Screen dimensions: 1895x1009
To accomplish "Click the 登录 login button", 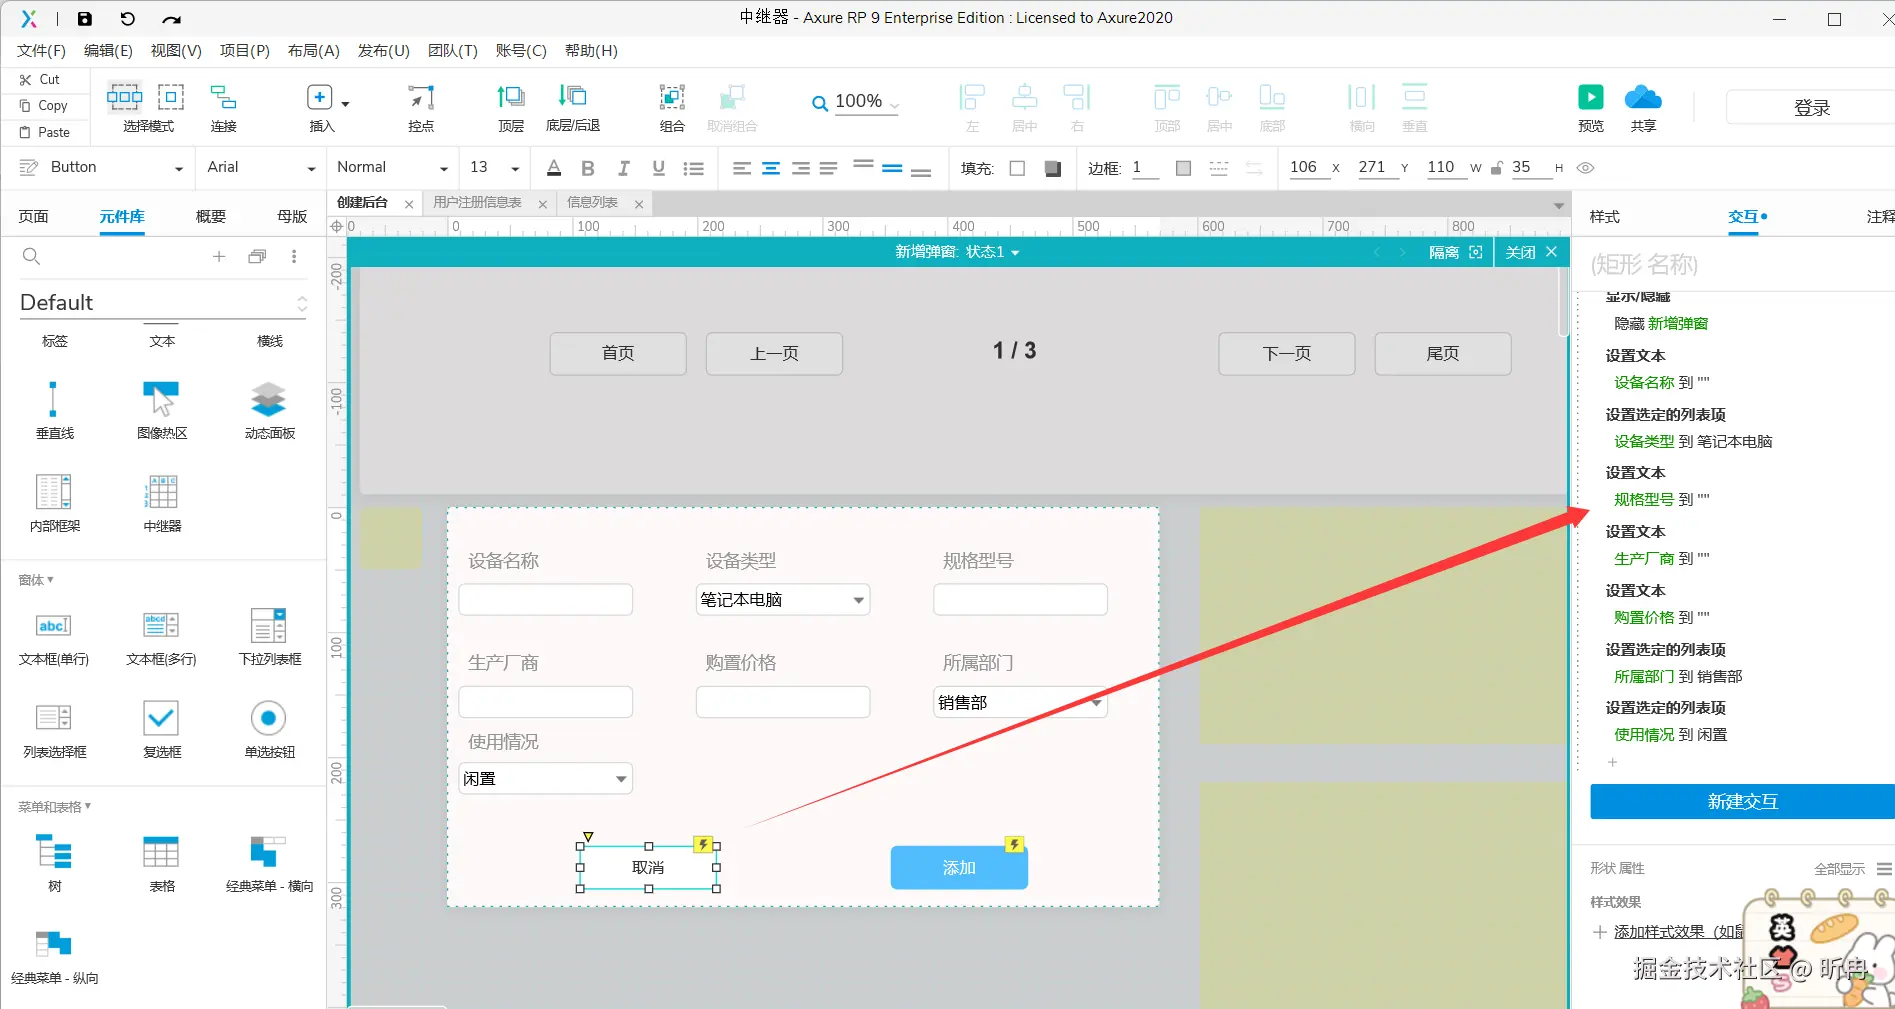I will pyautogui.click(x=1811, y=108).
